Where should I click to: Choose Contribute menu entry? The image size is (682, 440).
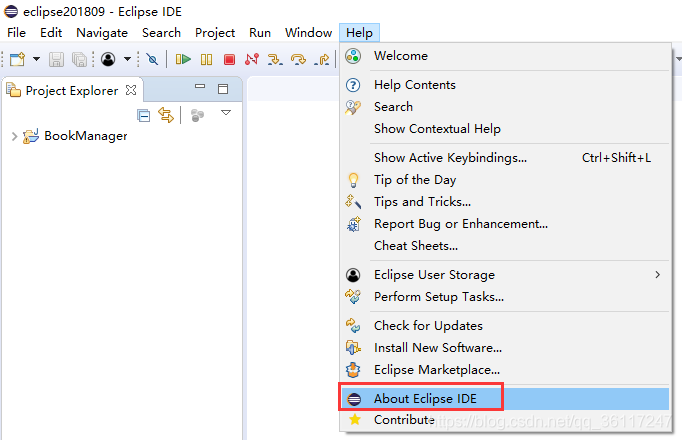click(x=505, y=420)
